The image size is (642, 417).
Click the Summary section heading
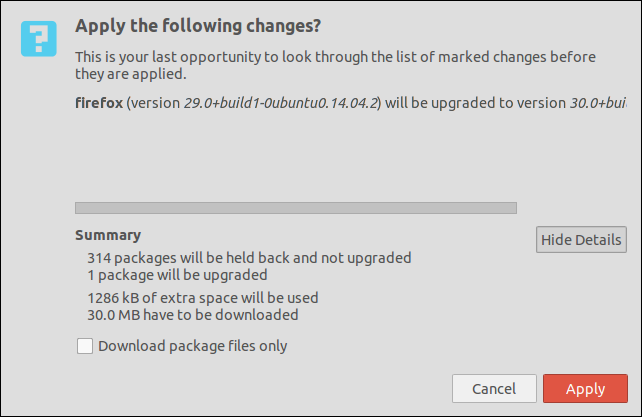pos(108,235)
